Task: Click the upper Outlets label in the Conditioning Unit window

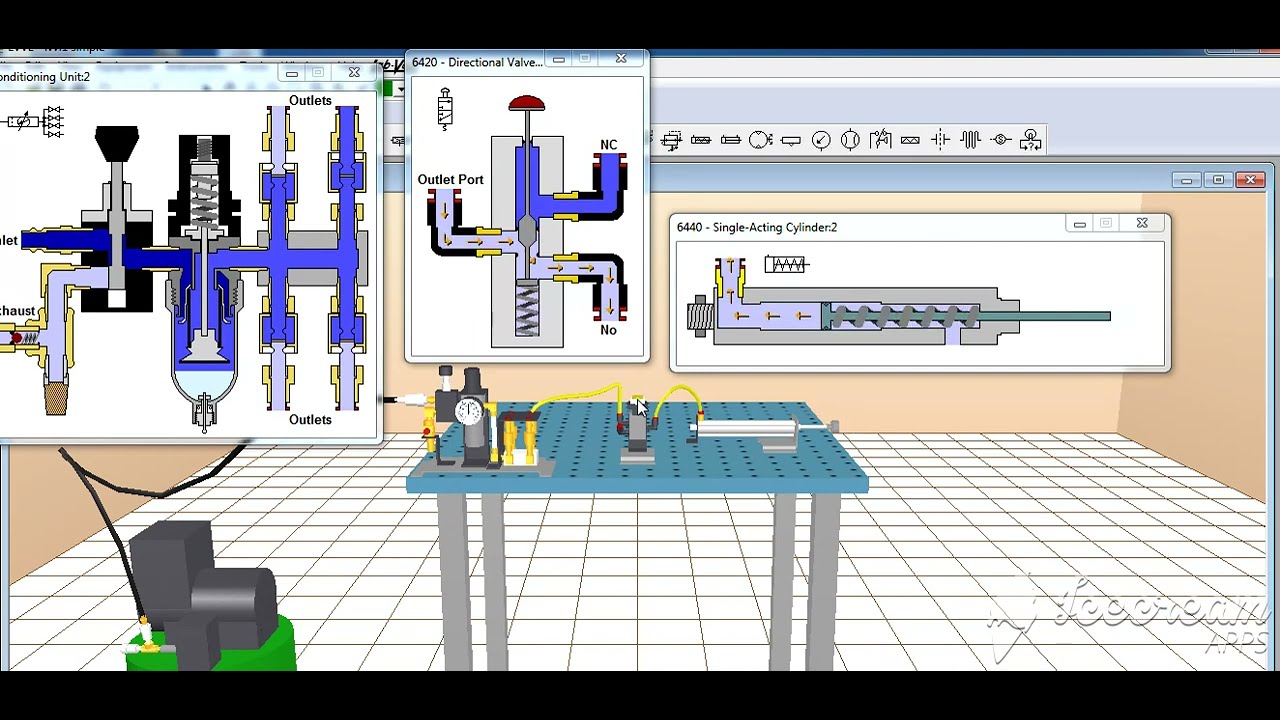Action: click(x=310, y=100)
